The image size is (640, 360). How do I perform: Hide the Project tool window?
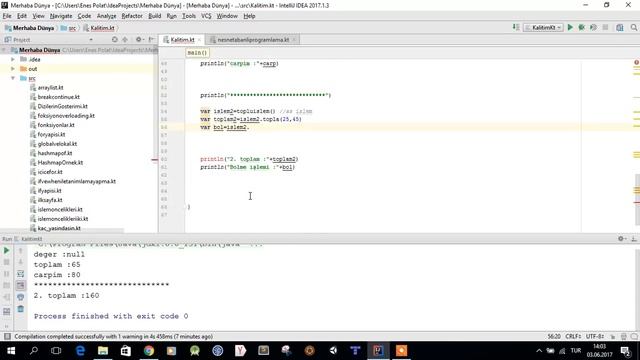tap(151, 40)
